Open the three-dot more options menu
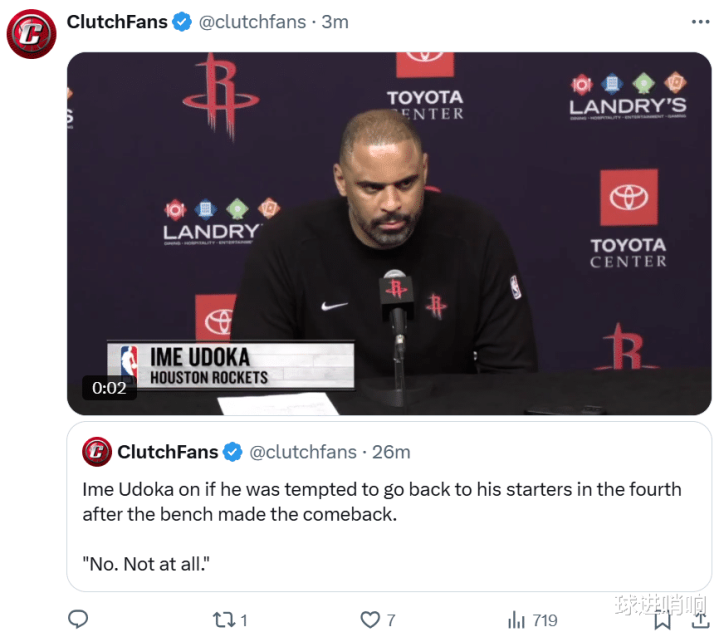This screenshot has width=719, height=632. [x=700, y=22]
